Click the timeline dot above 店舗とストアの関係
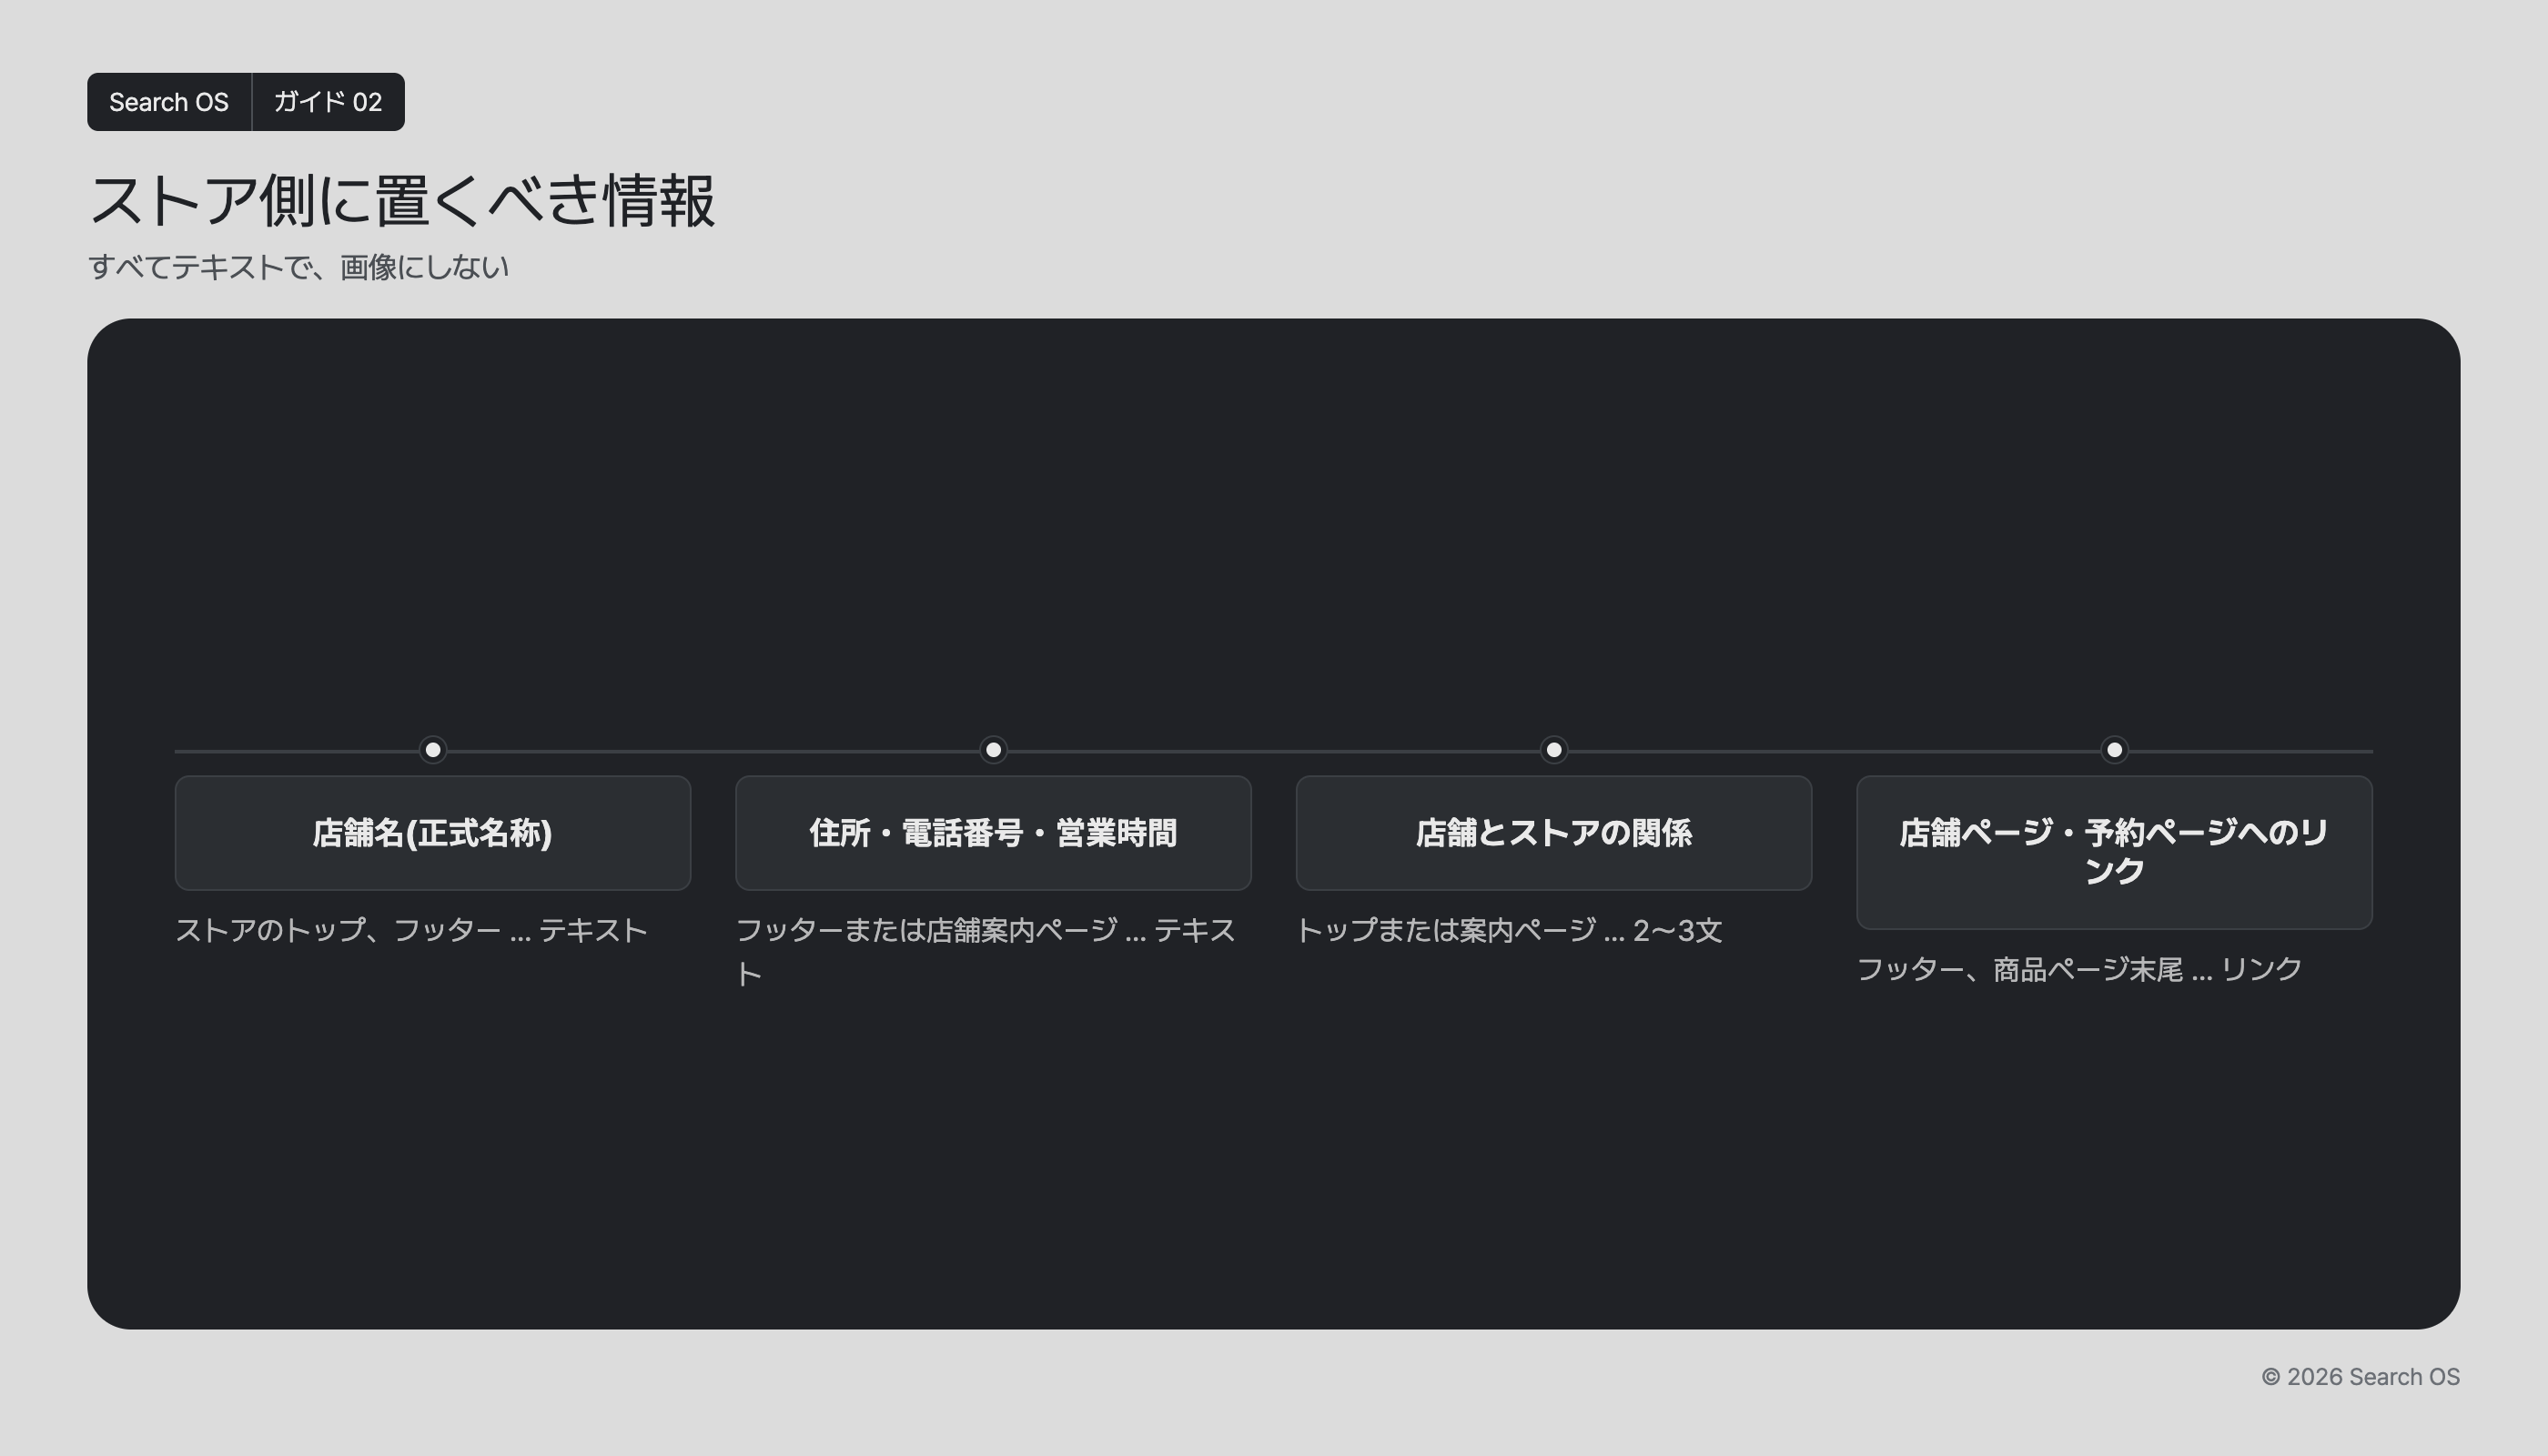2548x1456 pixels. coord(1554,750)
